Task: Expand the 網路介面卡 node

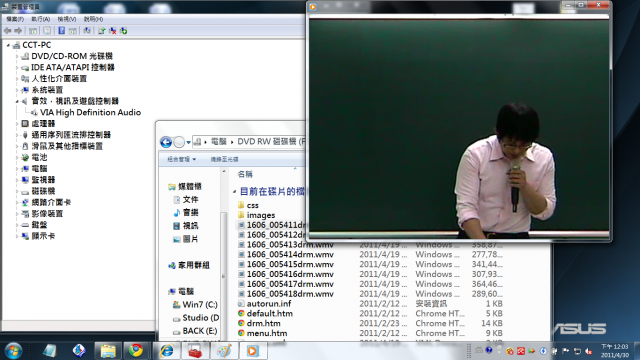Action: (x=17, y=202)
